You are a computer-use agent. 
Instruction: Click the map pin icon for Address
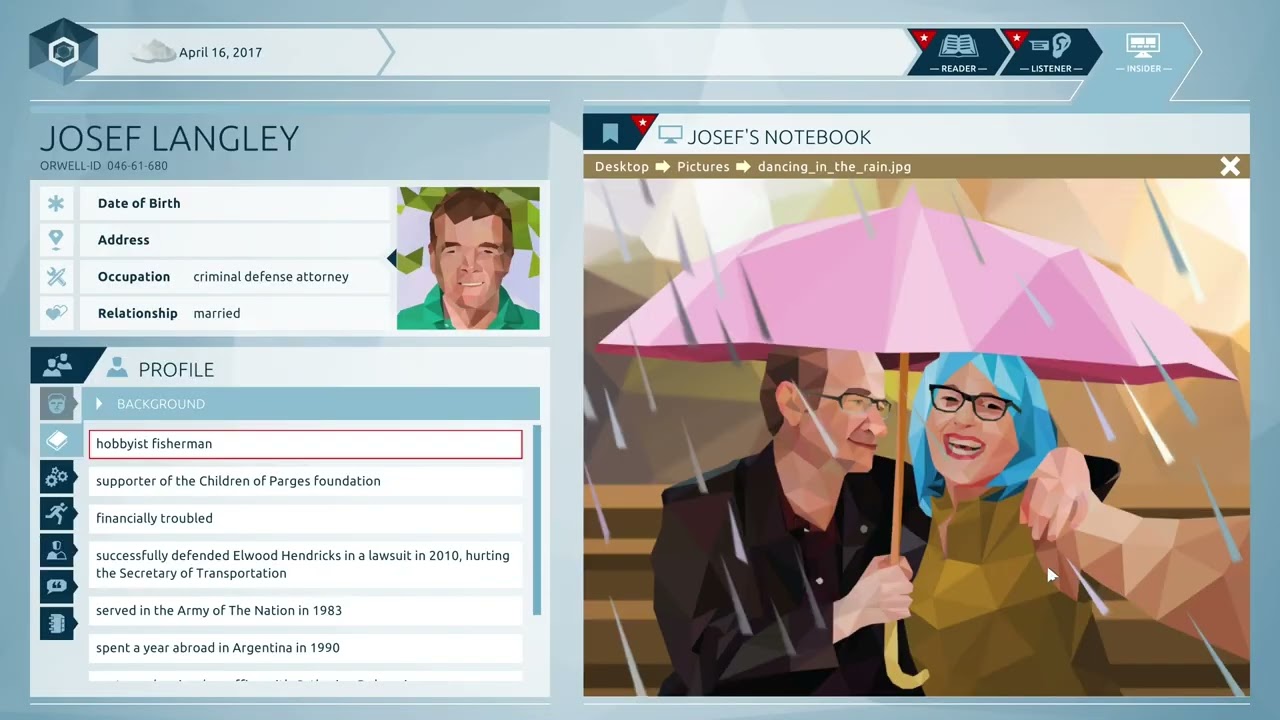tap(56, 240)
